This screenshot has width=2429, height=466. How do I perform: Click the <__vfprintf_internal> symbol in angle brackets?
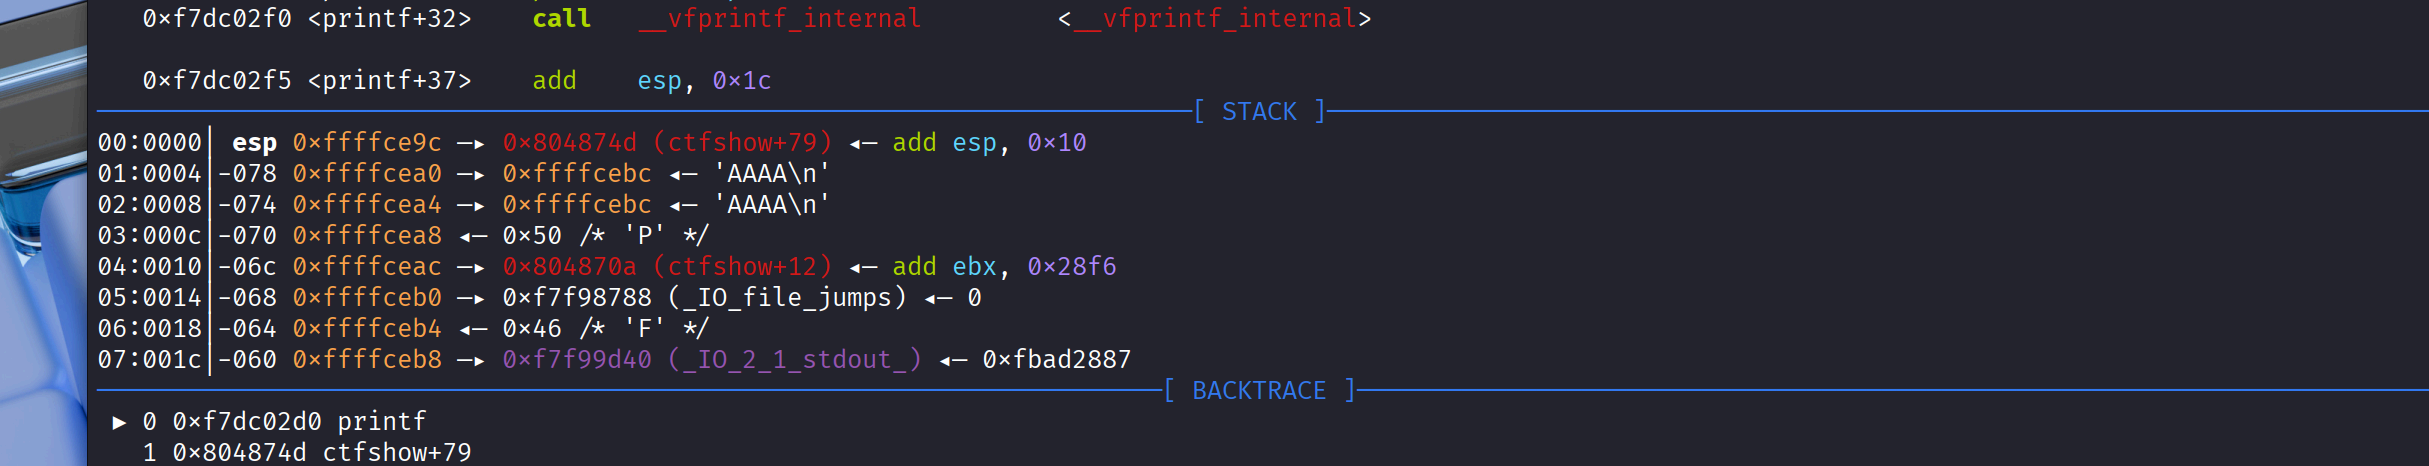[x=1214, y=18]
